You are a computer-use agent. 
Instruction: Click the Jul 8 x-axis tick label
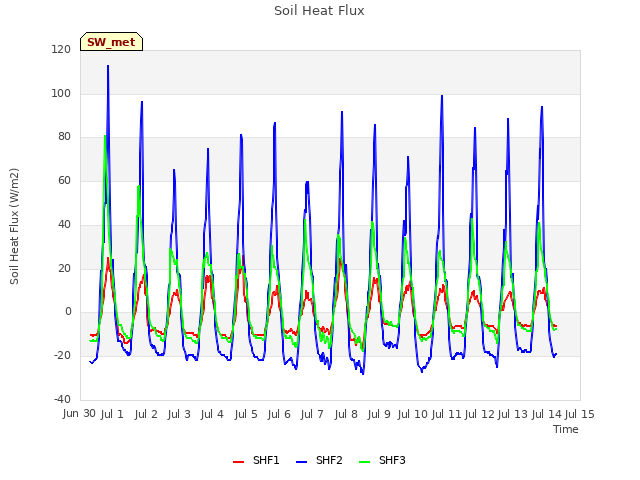pos(346,414)
